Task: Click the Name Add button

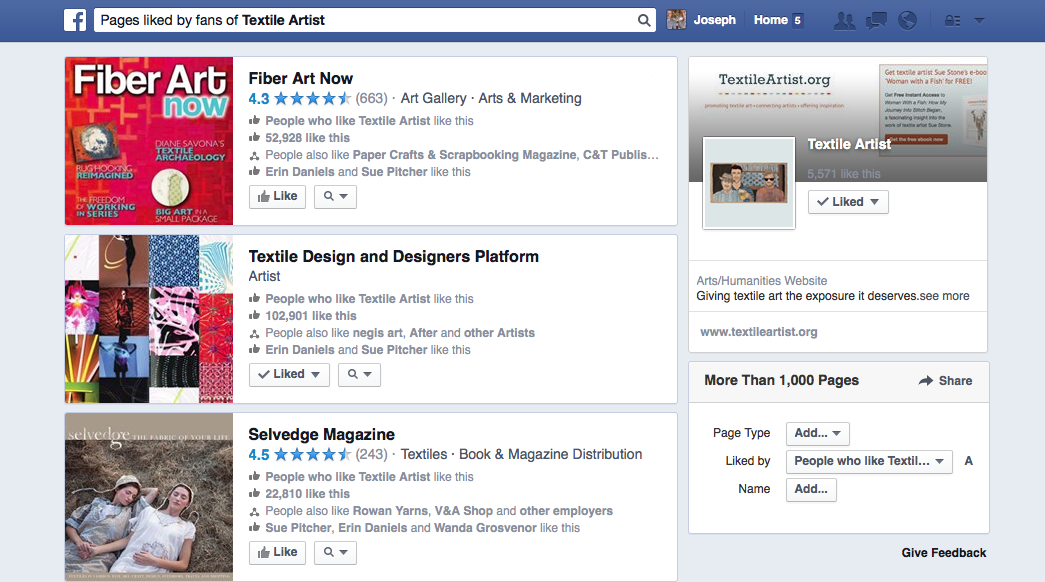Action: tap(810, 489)
